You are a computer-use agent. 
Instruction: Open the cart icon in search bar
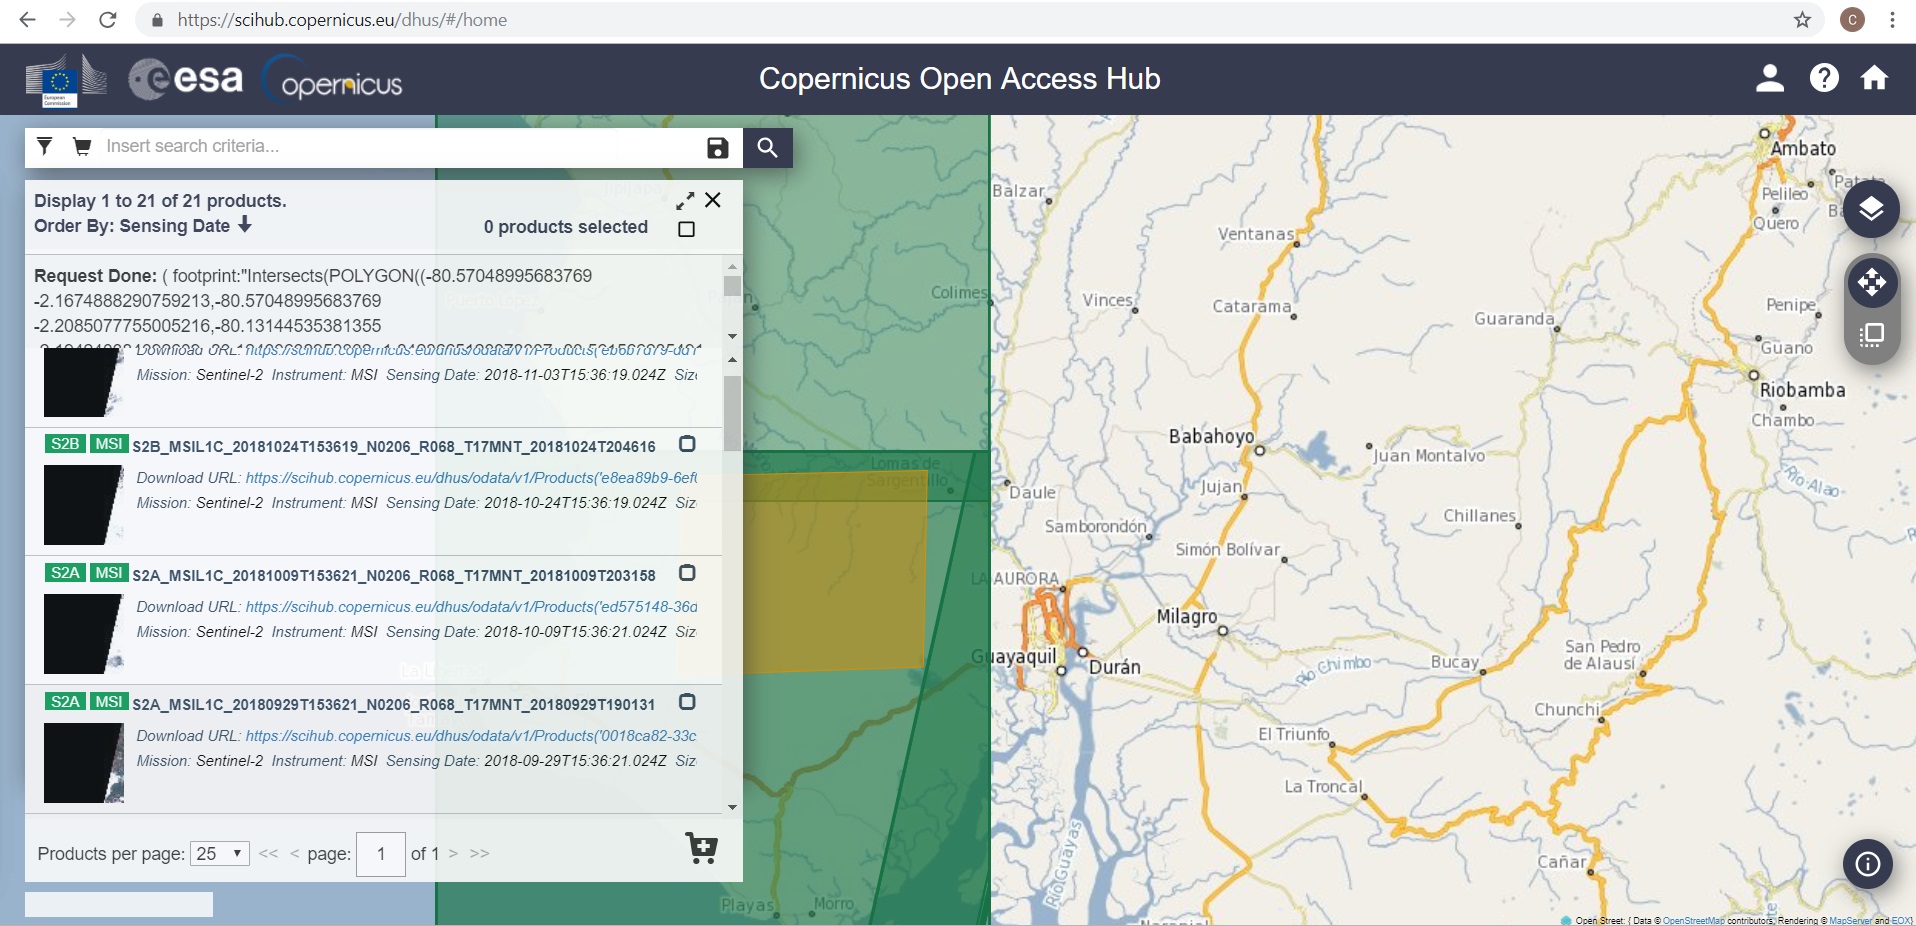pos(83,147)
